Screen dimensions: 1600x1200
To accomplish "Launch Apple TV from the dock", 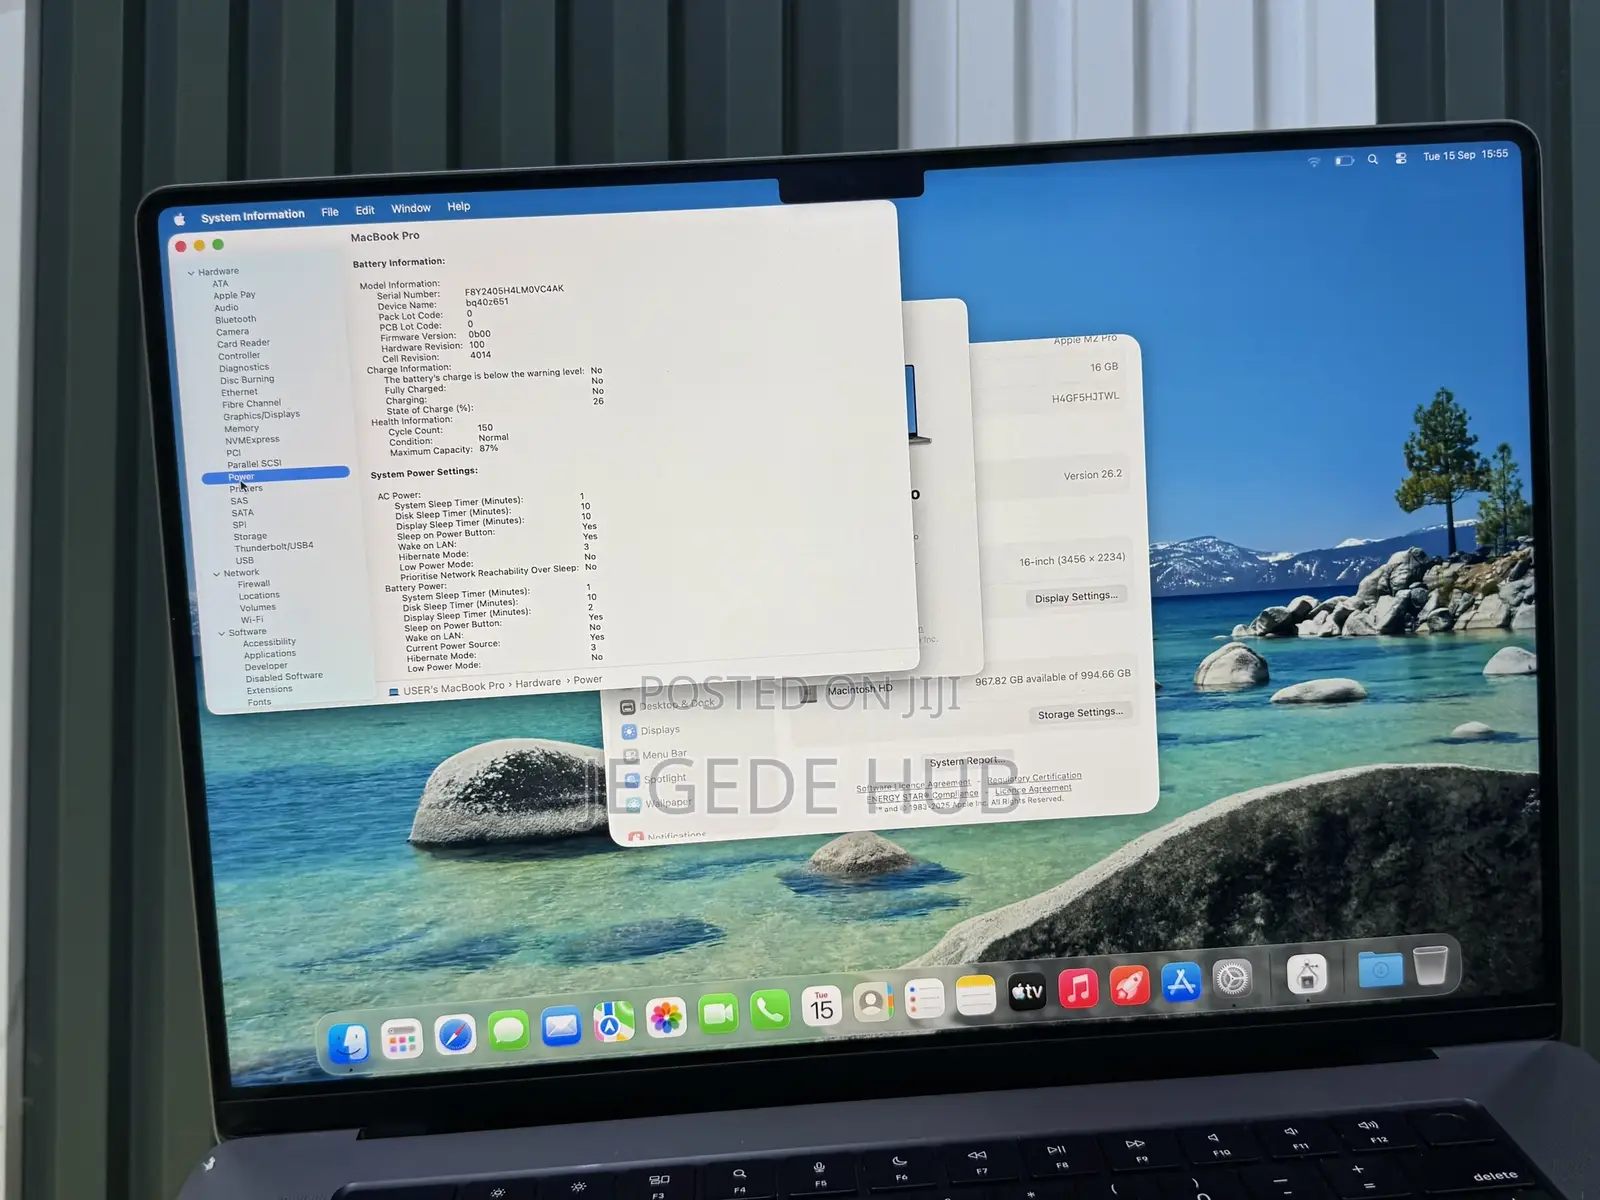I will pos(1027,991).
